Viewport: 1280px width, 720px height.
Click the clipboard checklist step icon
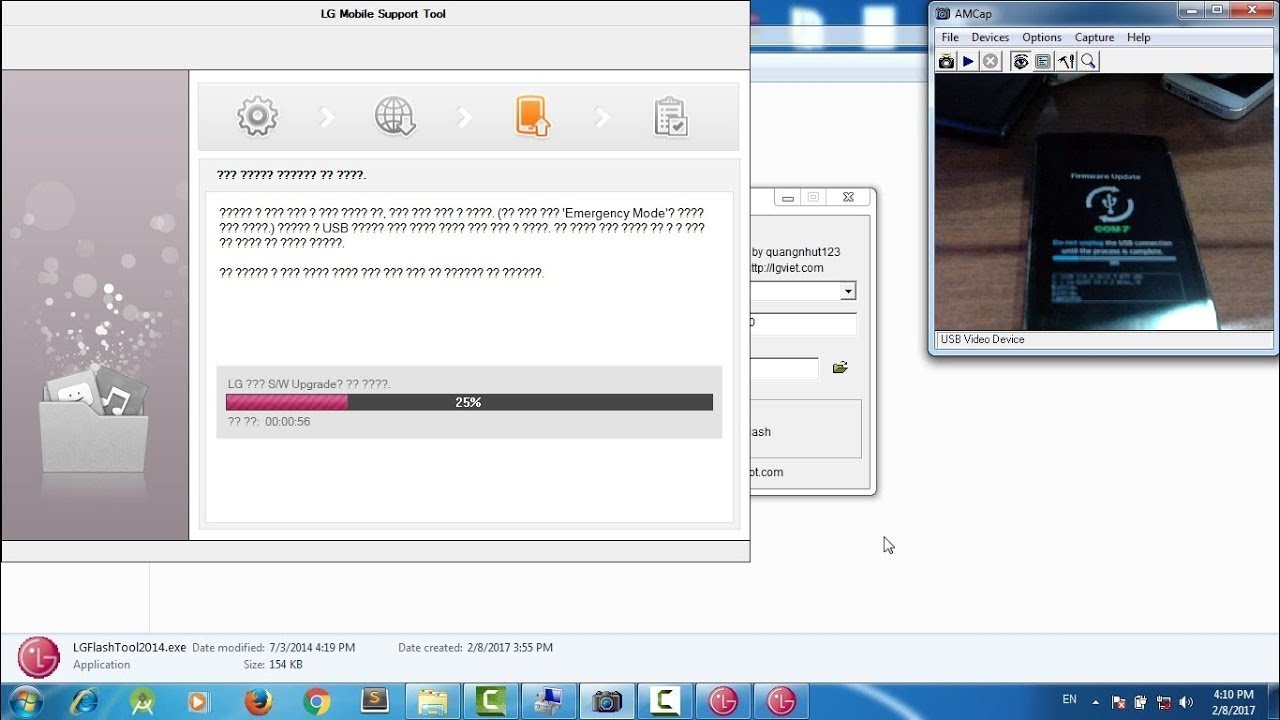(670, 116)
